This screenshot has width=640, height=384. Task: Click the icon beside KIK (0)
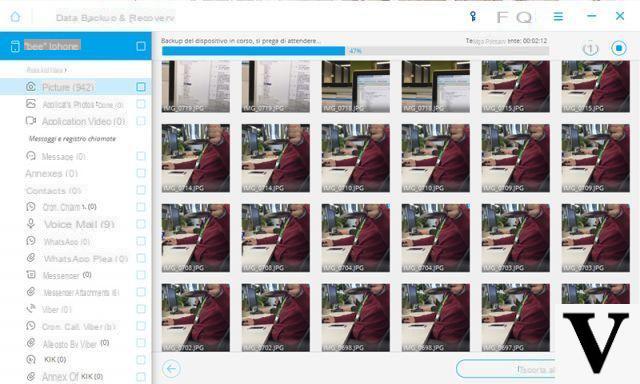tap(31, 360)
